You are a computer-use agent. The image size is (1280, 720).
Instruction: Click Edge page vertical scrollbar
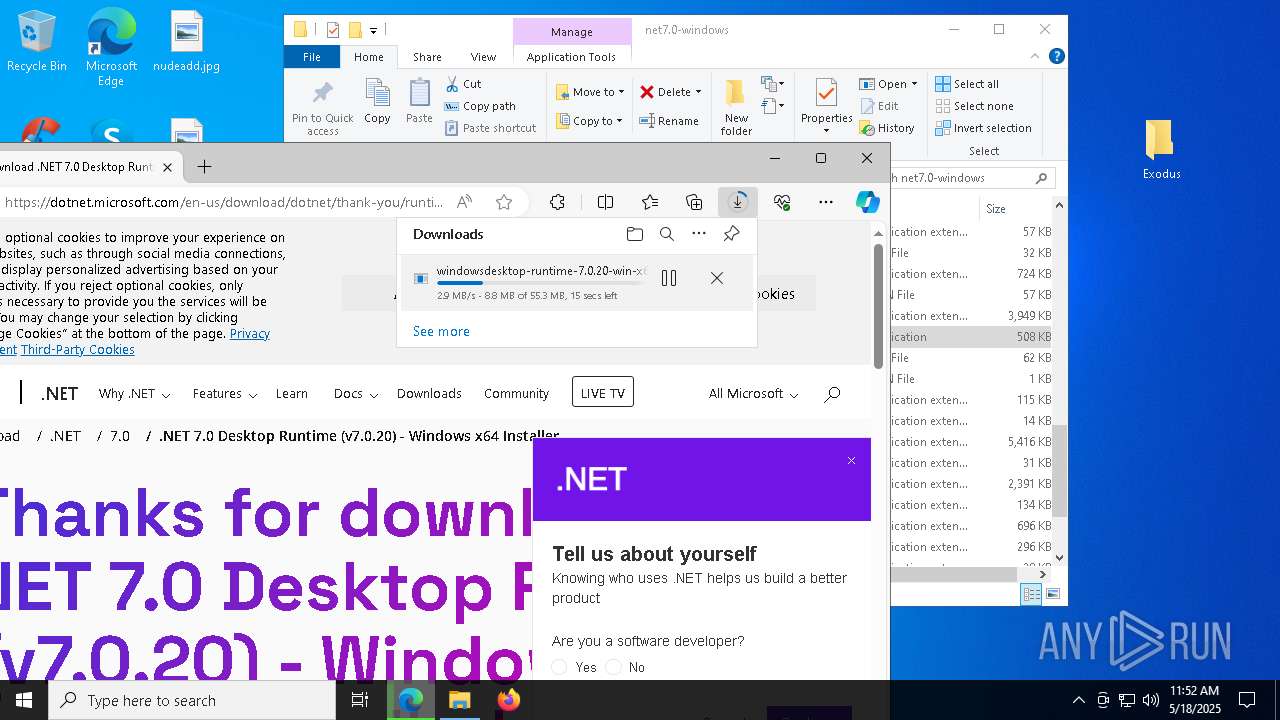879,305
